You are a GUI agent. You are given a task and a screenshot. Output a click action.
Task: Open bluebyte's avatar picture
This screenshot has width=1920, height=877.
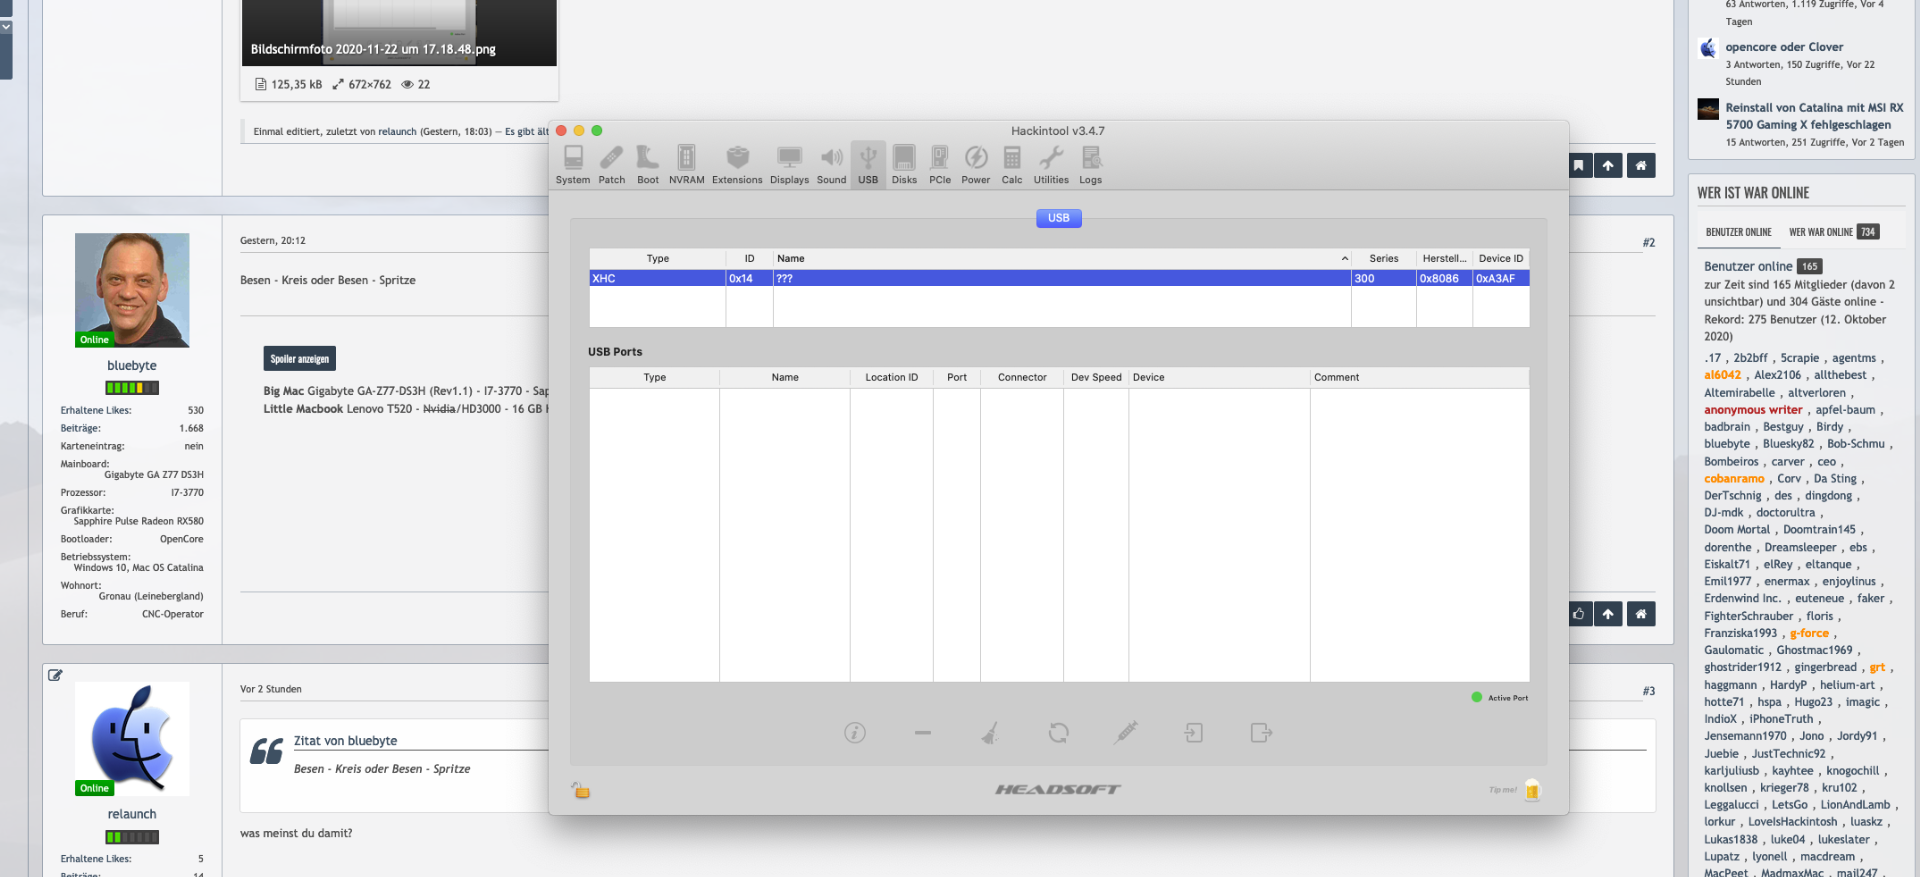point(132,290)
